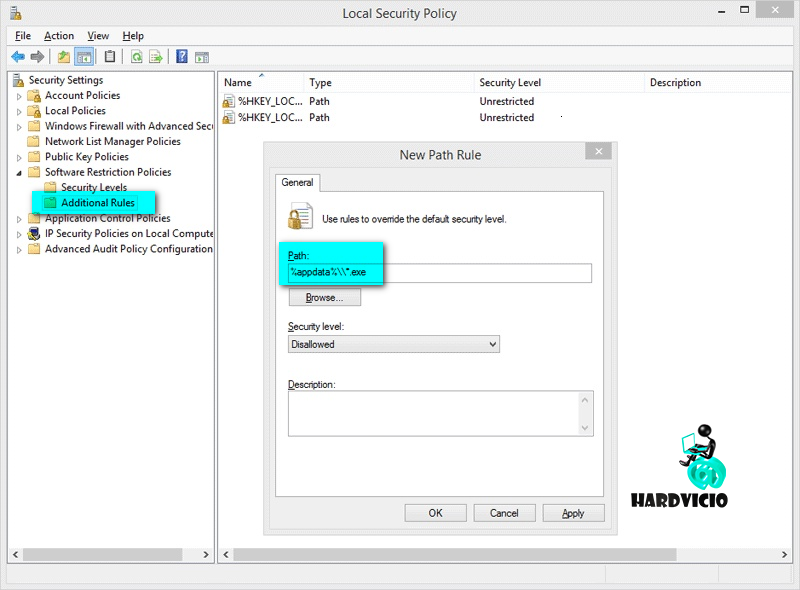Click the Up one level folder icon
The width and height of the screenshot is (800, 590).
[64, 57]
